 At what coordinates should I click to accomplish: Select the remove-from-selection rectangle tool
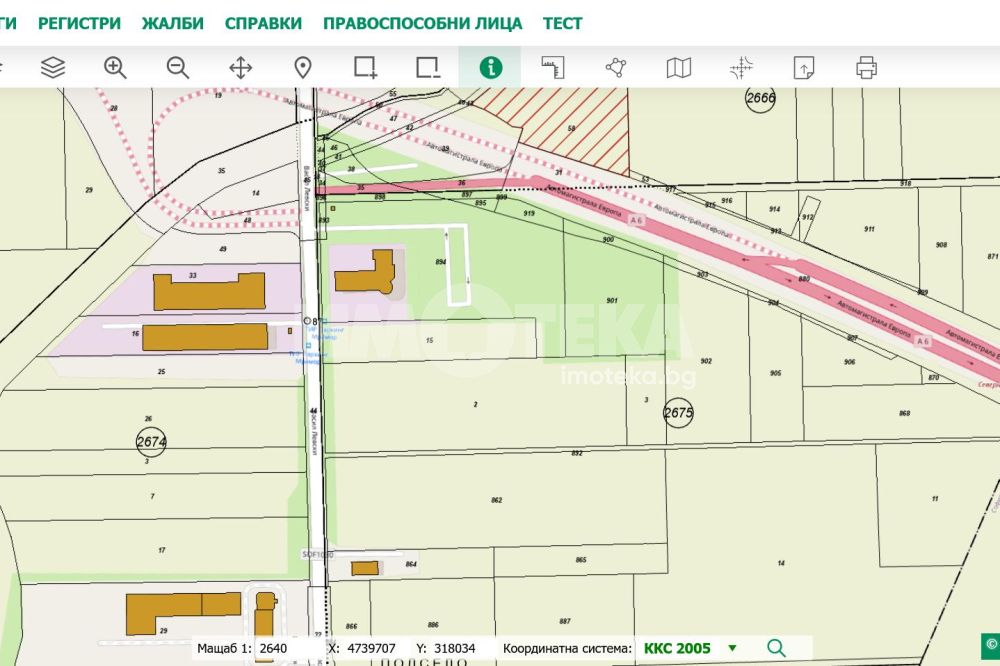427,67
